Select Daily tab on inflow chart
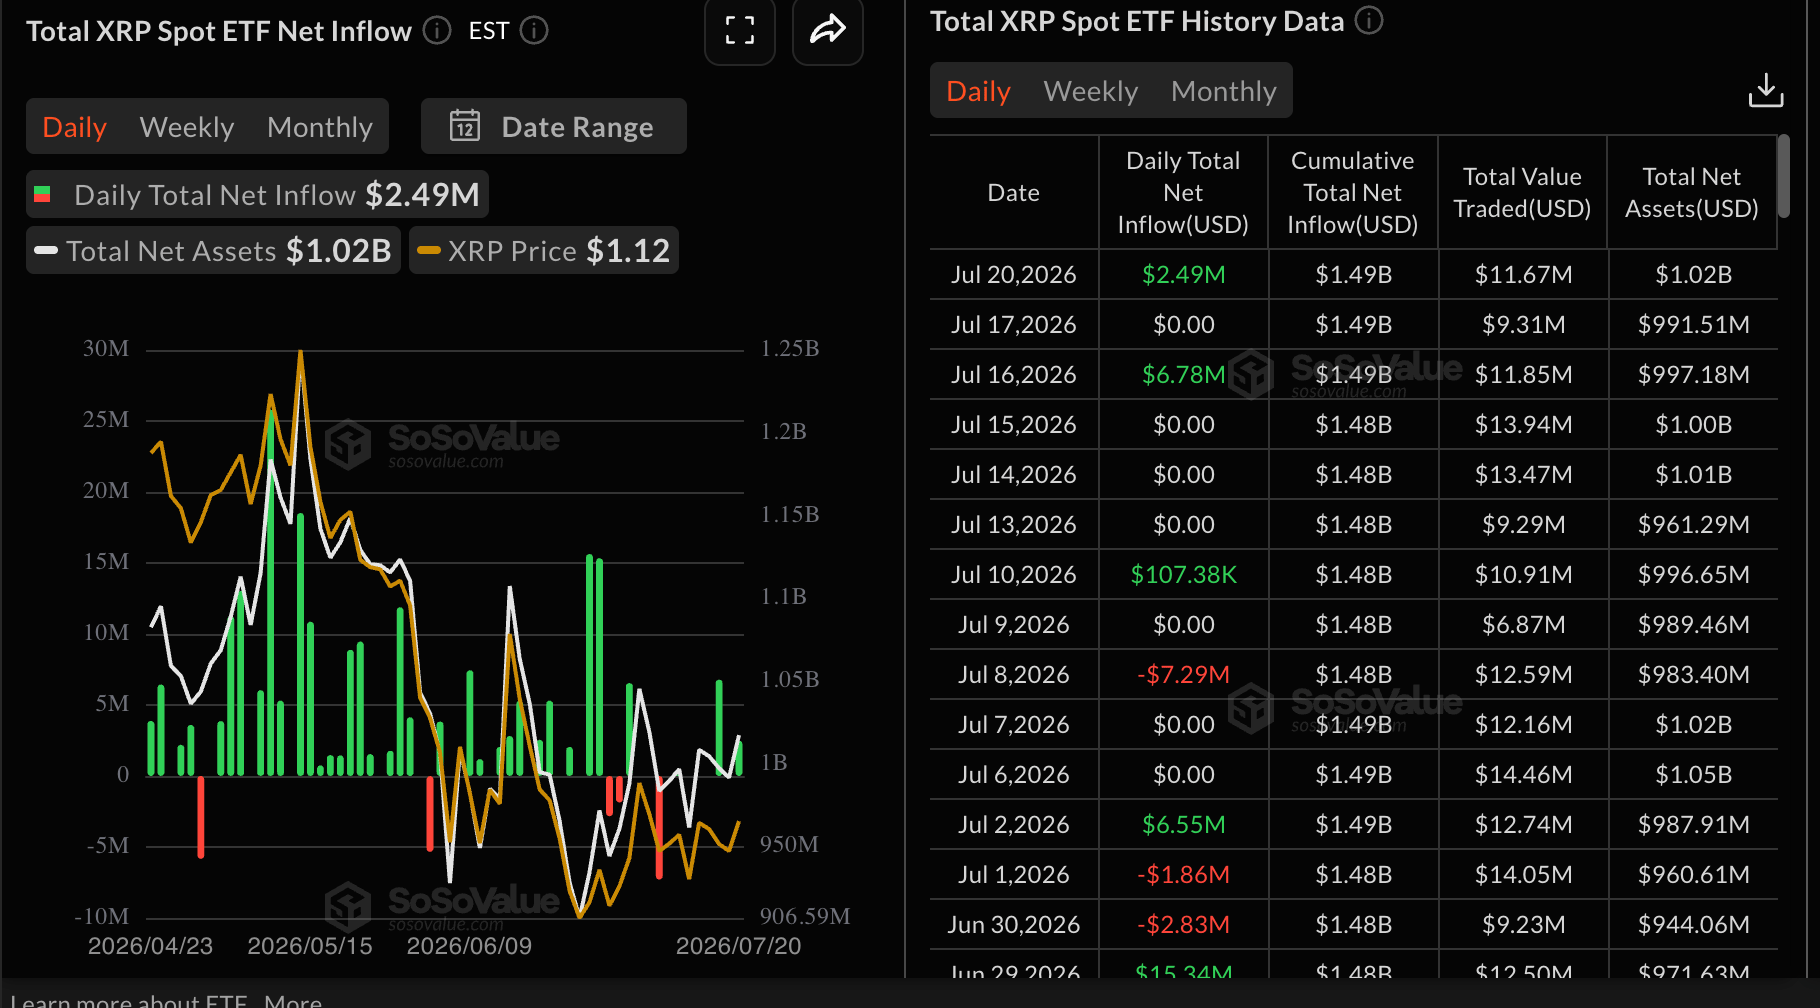 coord(75,127)
